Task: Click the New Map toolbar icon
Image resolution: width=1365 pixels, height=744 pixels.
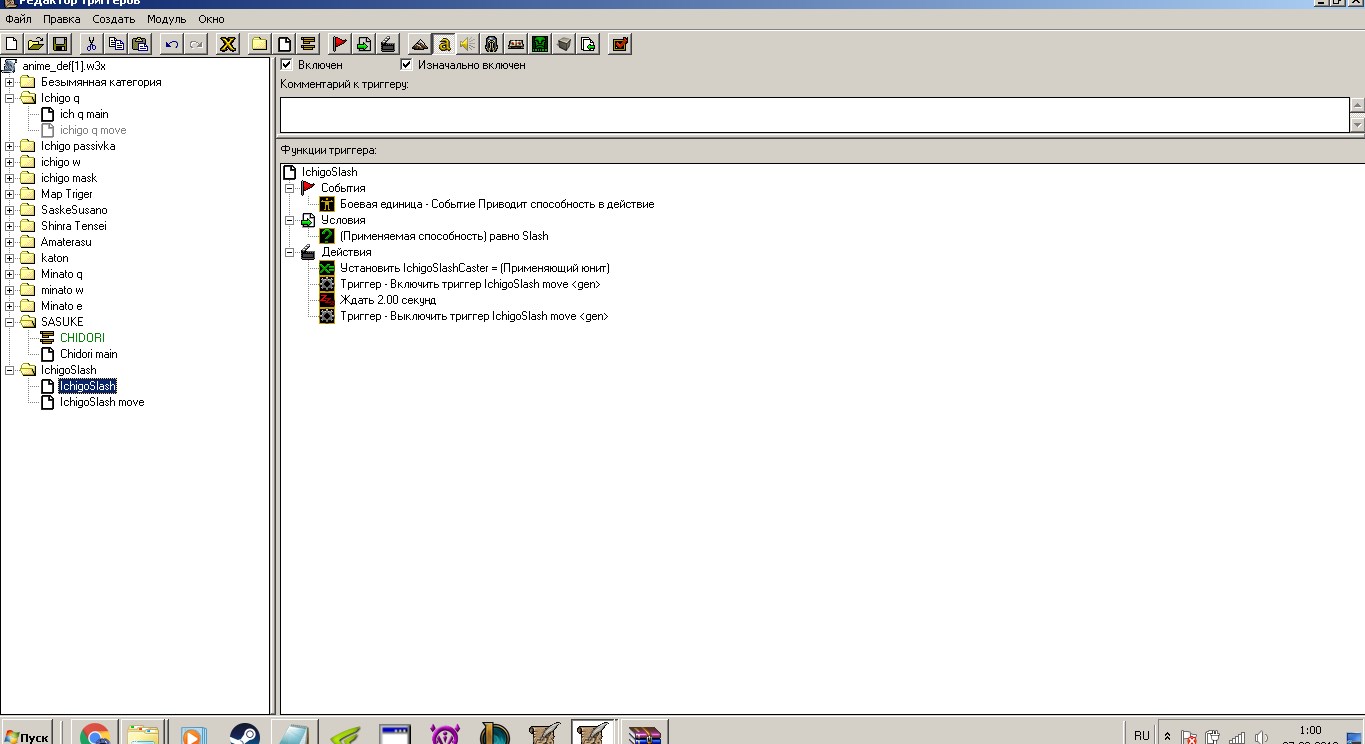Action: tap(12, 44)
